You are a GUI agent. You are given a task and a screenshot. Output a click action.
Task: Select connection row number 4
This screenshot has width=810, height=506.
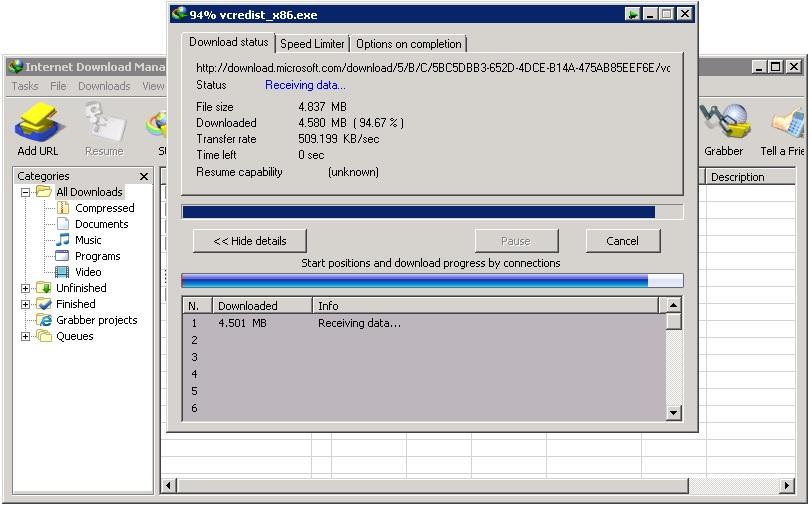(425, 374)
